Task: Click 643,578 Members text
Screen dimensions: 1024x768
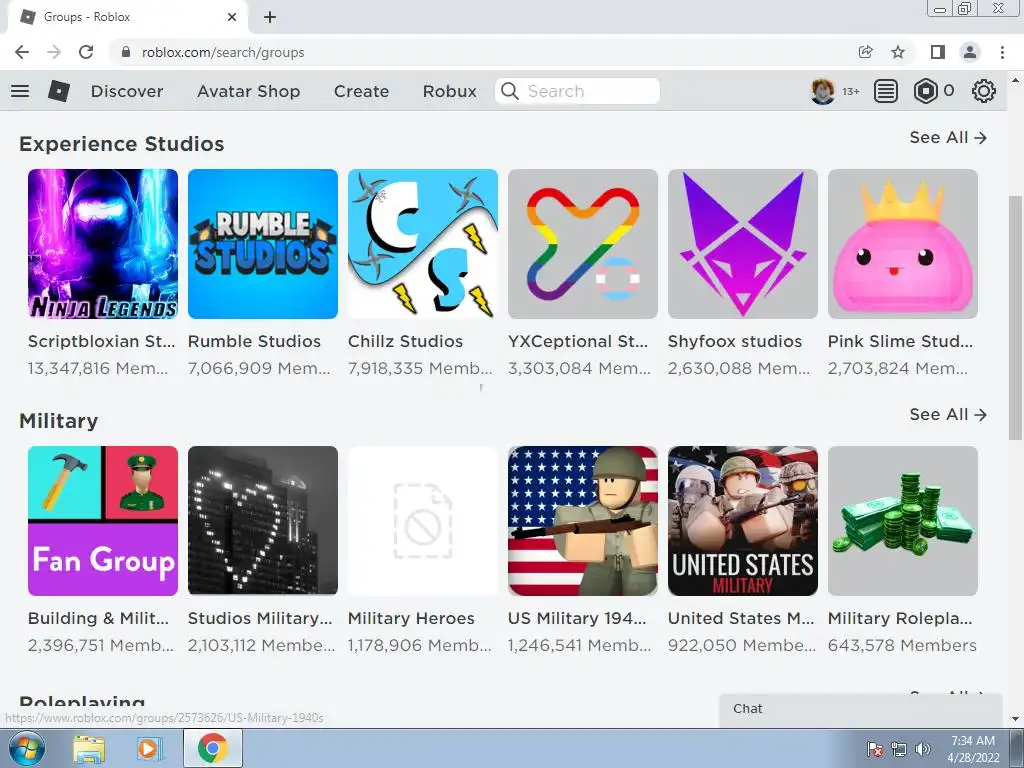Action: click(x=902, y=645)
